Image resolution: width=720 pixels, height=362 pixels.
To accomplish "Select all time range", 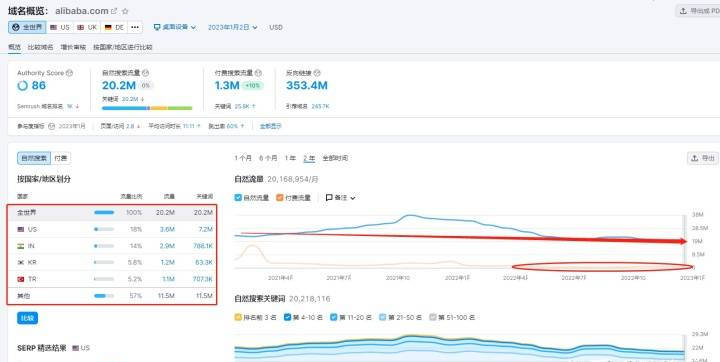I will [x=335, y=158].
